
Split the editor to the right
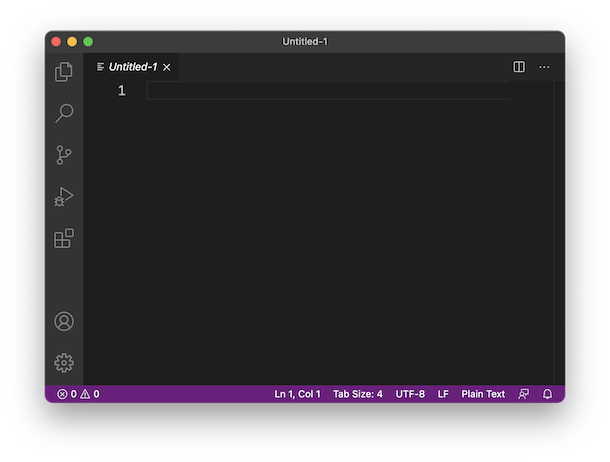(519, 67)
